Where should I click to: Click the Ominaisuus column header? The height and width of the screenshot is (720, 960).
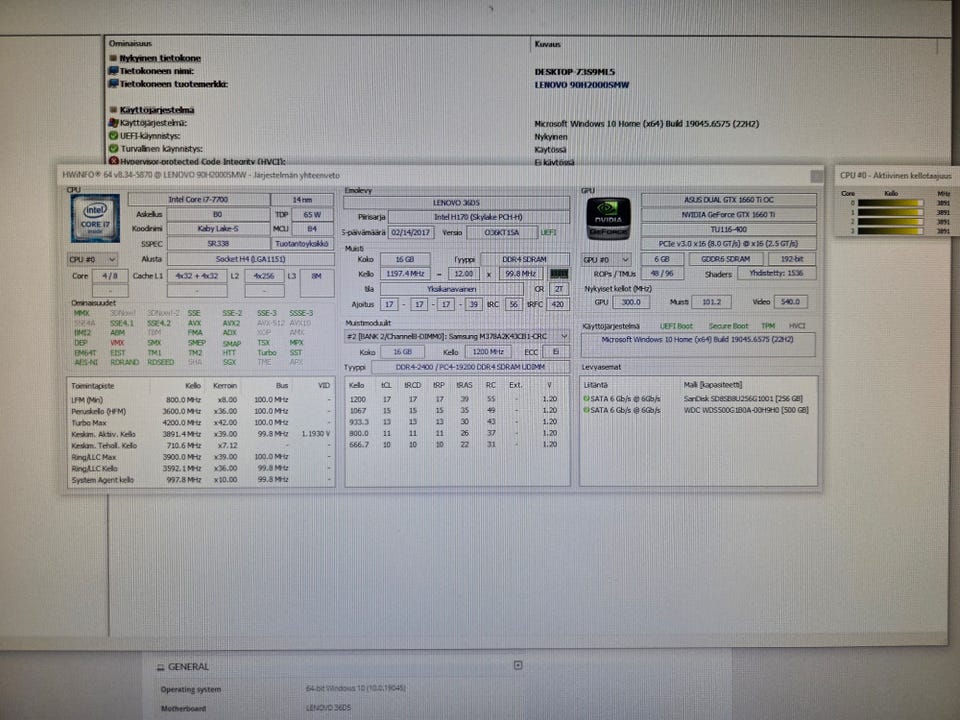tap(130, 44)
